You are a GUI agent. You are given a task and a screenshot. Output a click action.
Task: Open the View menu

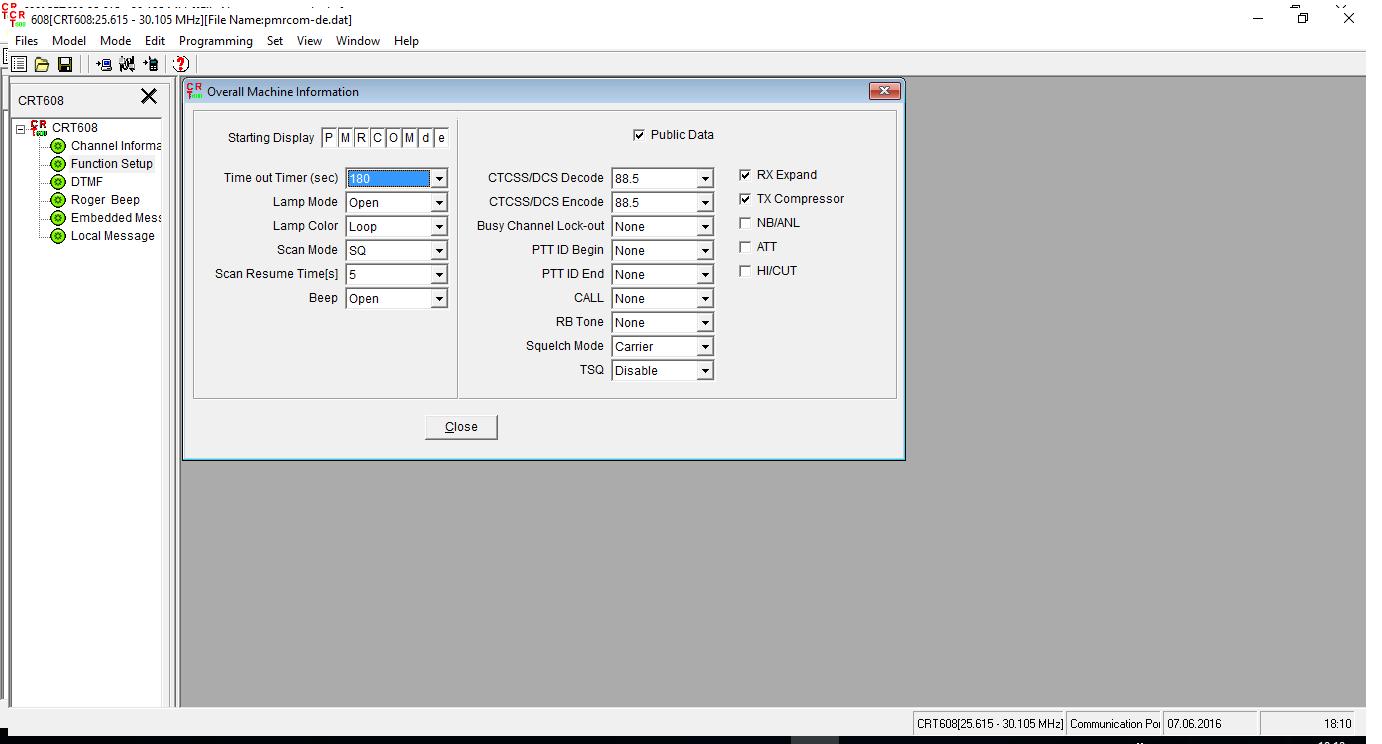pyautogui.click(x=309, y=41)
